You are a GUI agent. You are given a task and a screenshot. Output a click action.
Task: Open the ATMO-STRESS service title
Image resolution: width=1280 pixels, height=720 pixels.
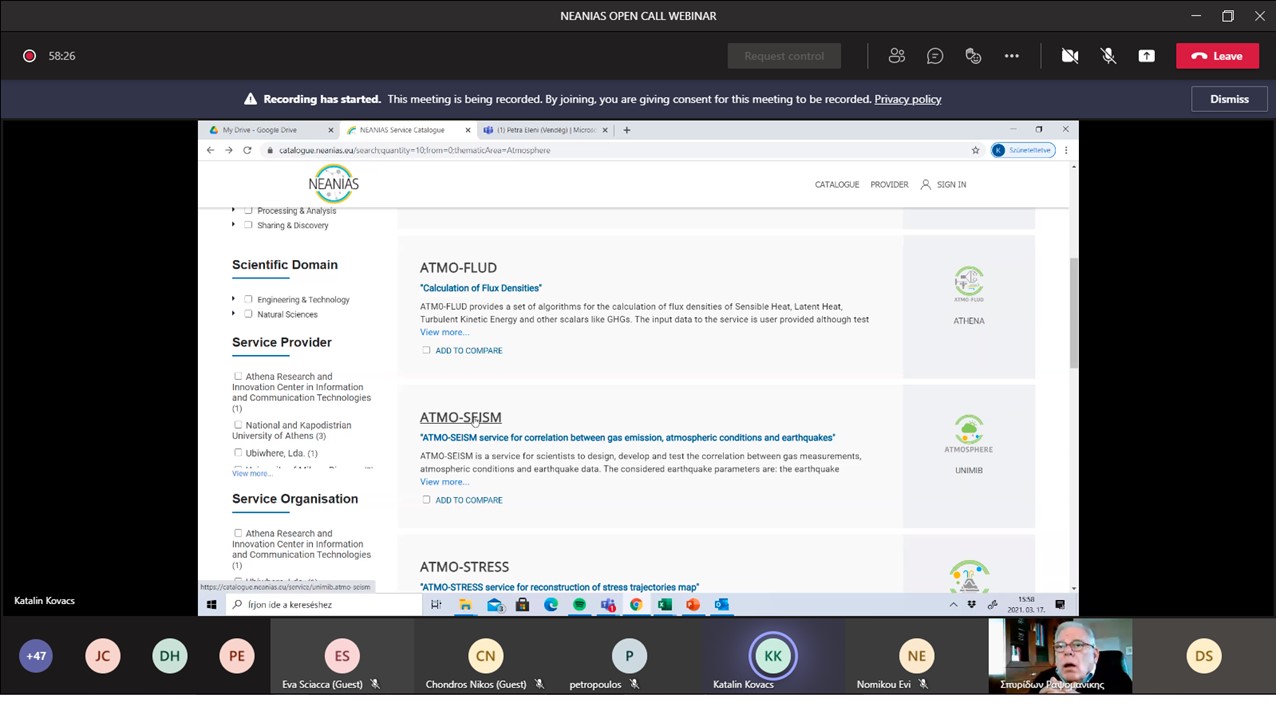[464, 567]
